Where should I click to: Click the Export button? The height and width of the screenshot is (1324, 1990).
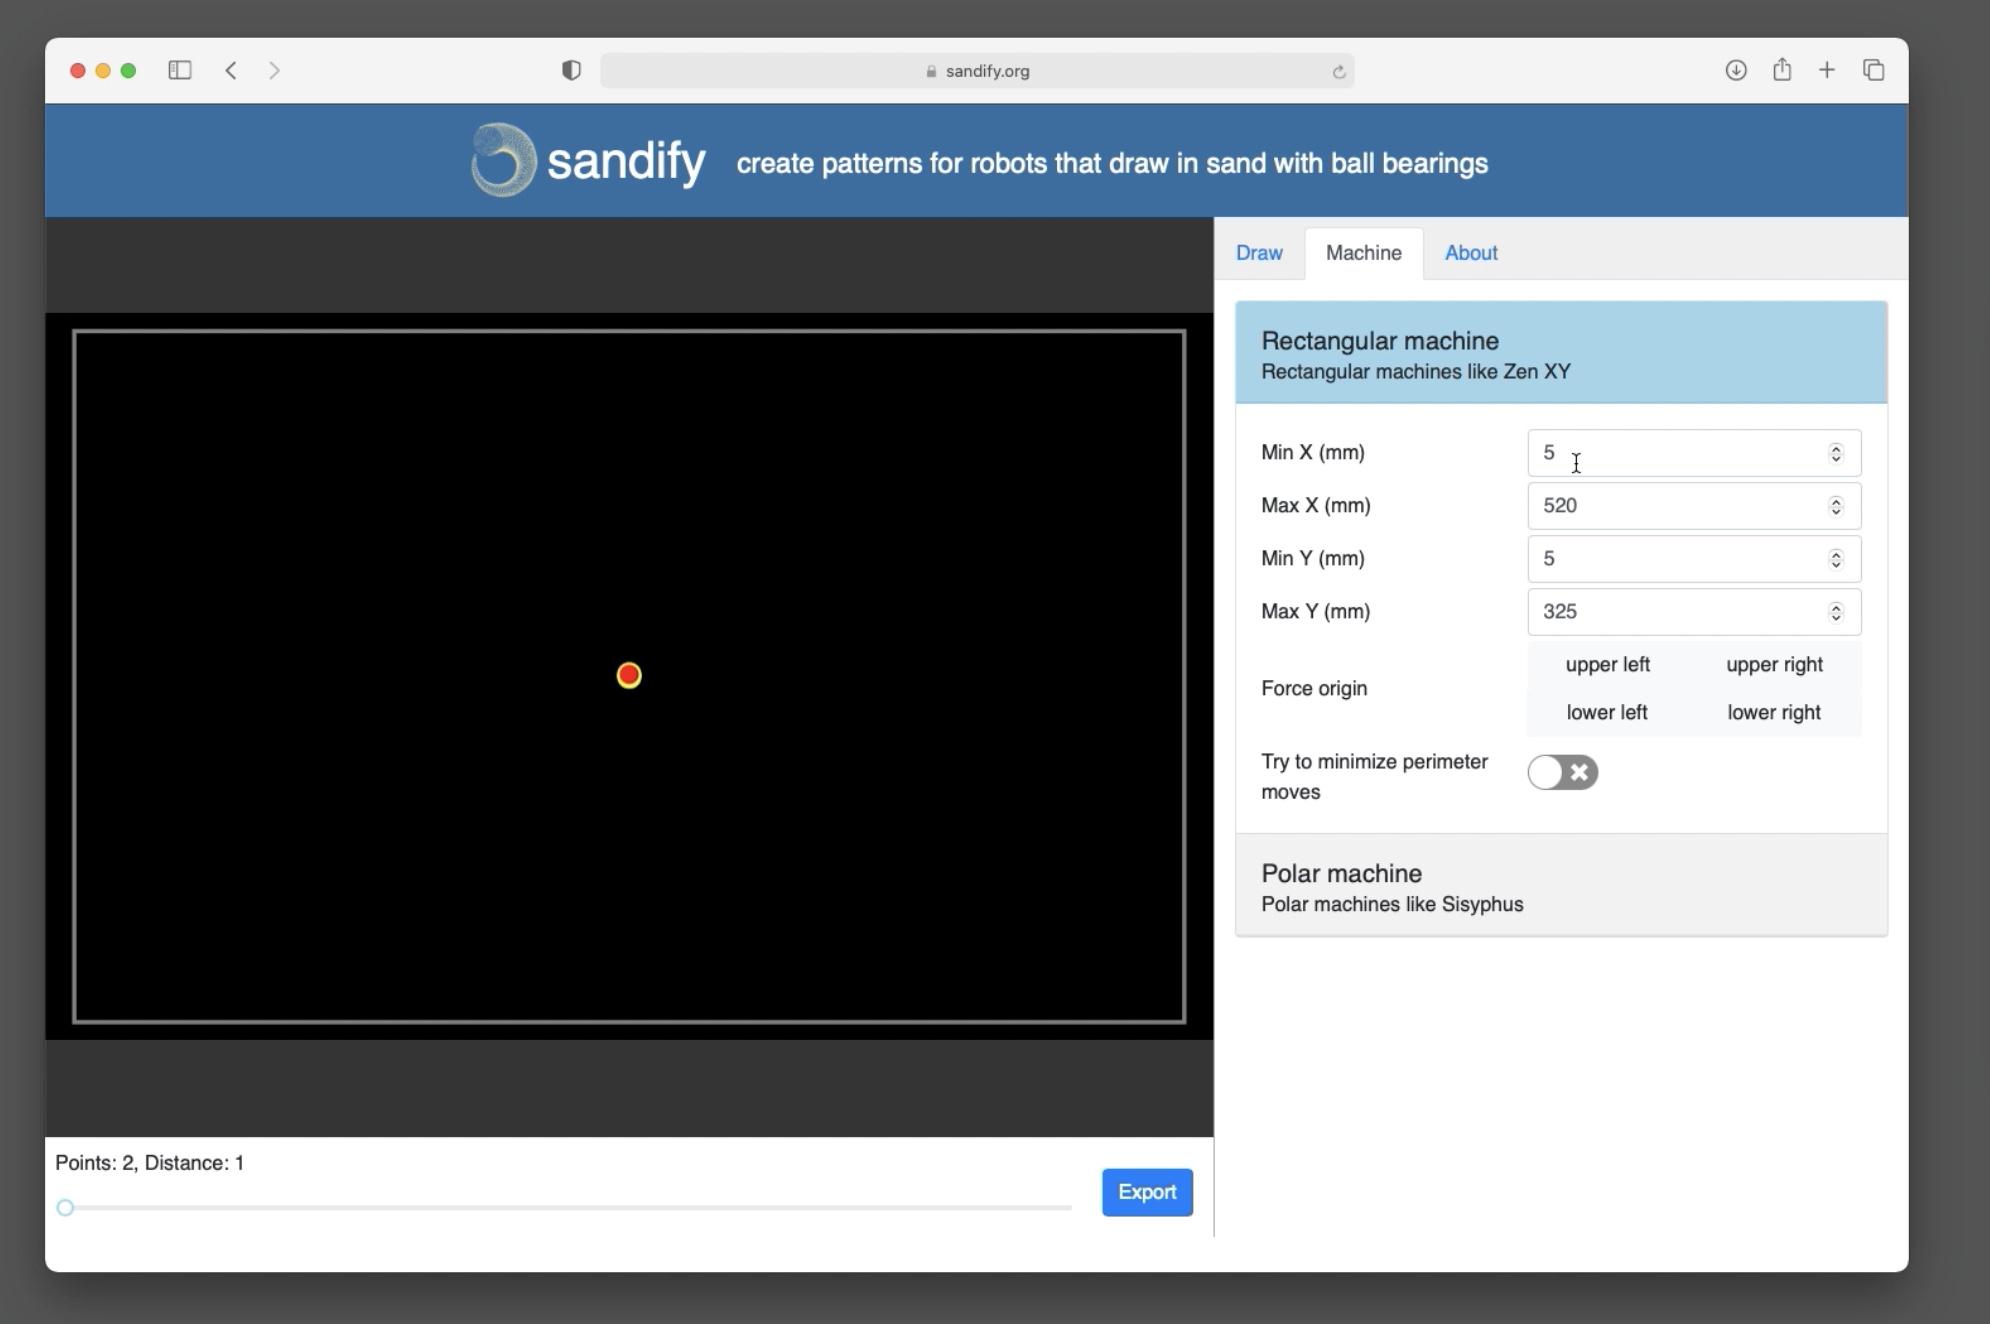point(1145,1192)
